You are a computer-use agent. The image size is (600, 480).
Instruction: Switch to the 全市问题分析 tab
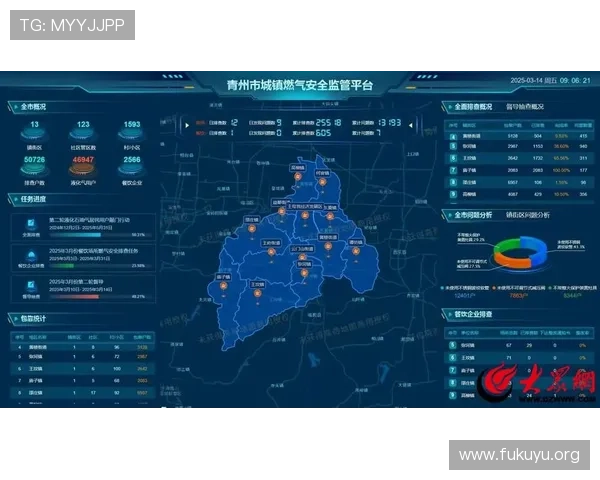point(473,215)
